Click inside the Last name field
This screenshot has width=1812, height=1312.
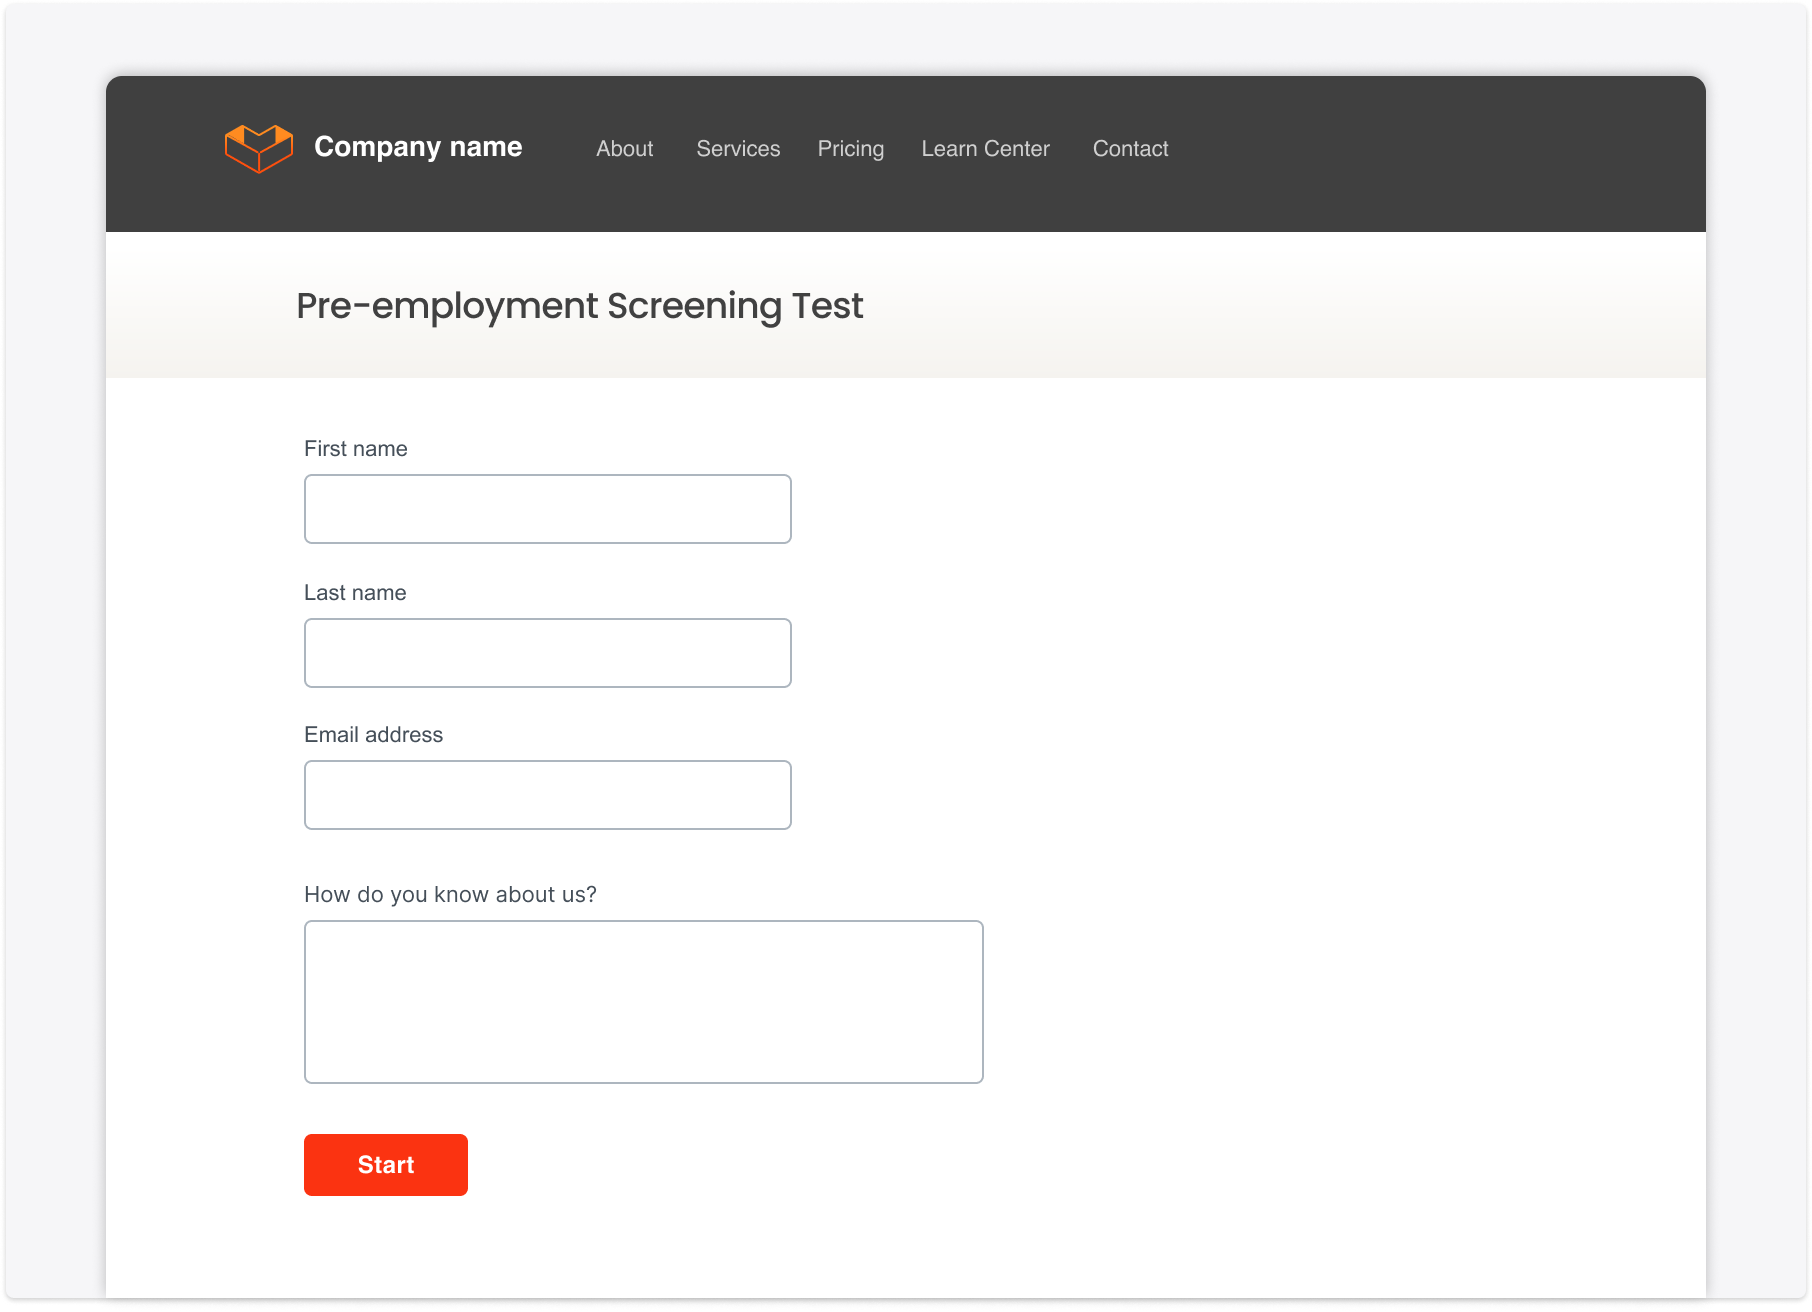547,653
